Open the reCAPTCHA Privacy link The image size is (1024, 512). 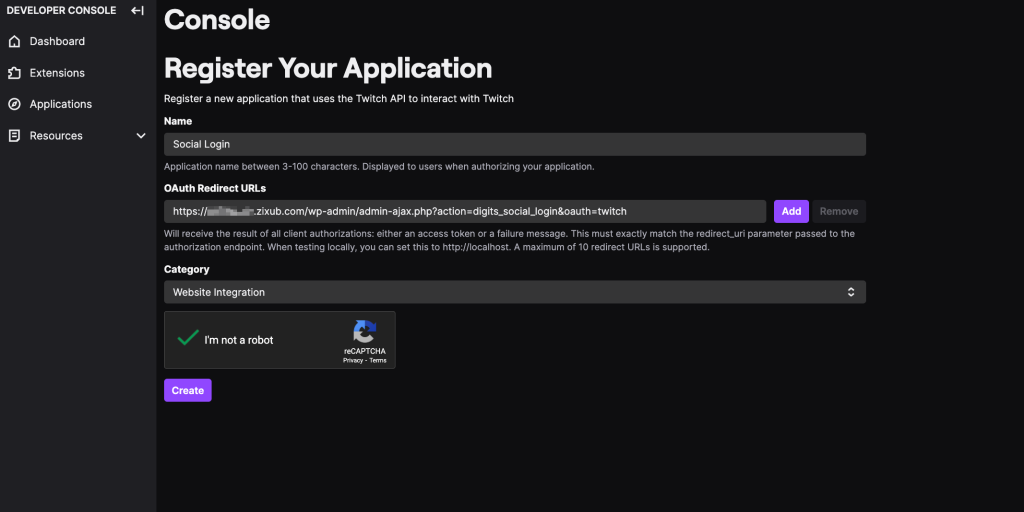click(352, 360)
